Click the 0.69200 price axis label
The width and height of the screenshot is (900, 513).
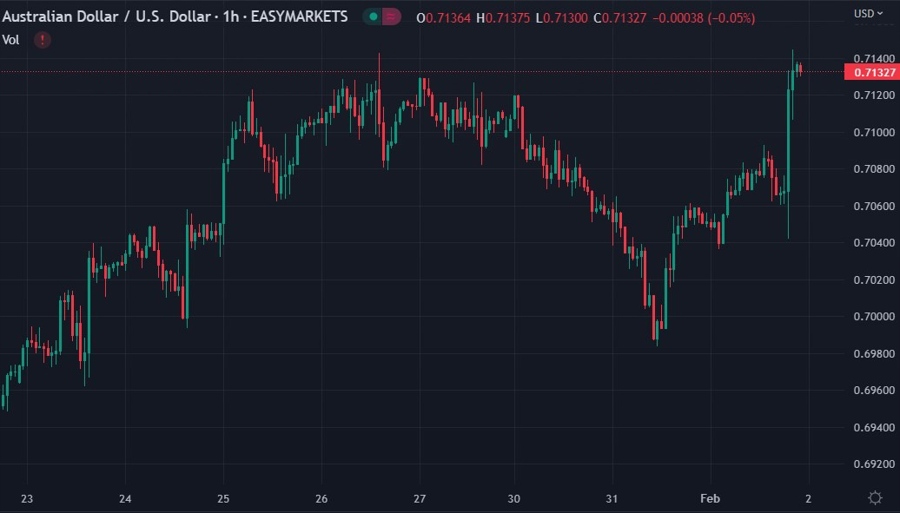[874, 464]
